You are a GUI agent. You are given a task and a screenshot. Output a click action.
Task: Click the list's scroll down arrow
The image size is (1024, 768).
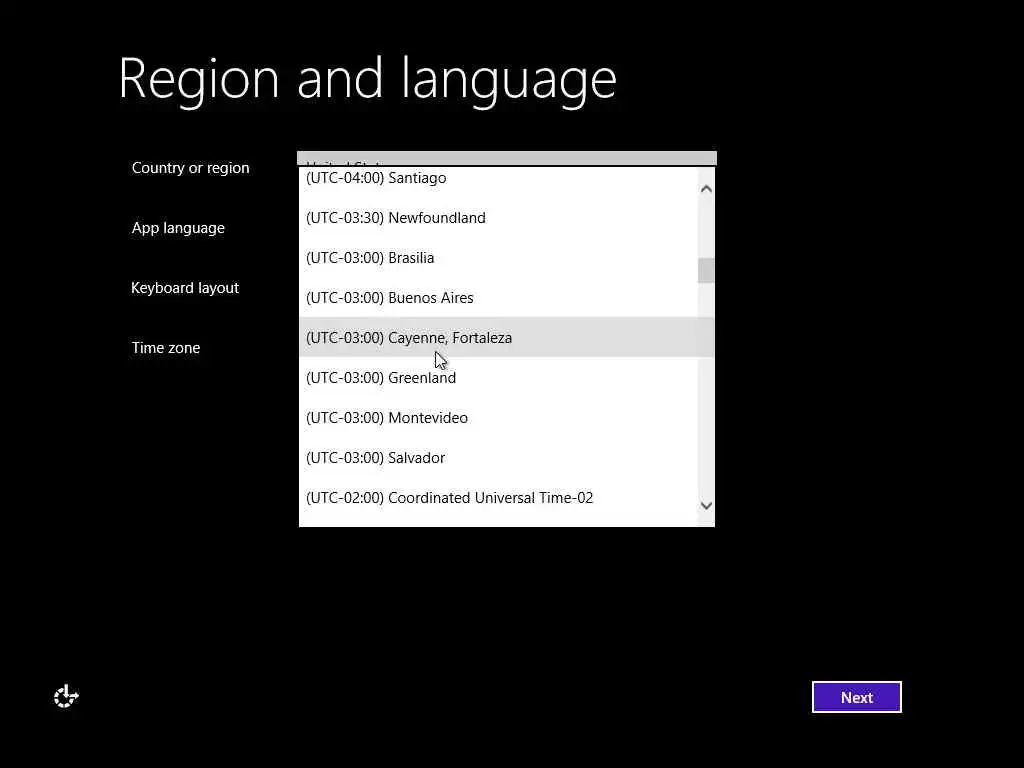pos(706,505)
